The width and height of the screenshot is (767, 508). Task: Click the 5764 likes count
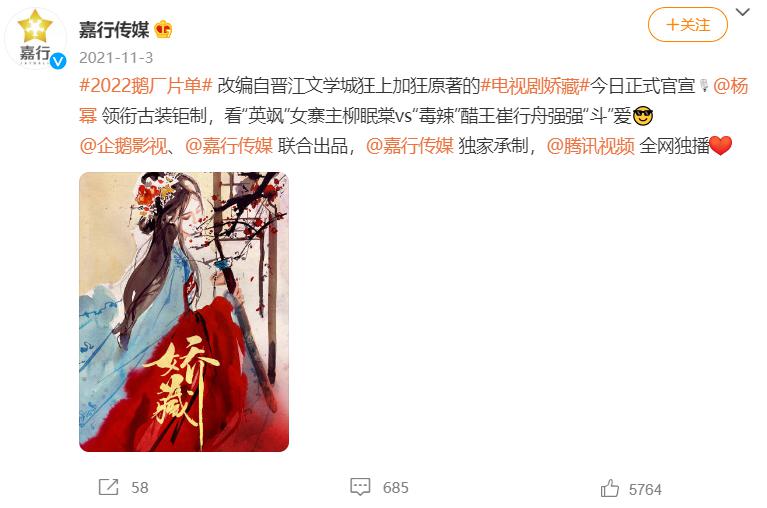coord(645,489)
